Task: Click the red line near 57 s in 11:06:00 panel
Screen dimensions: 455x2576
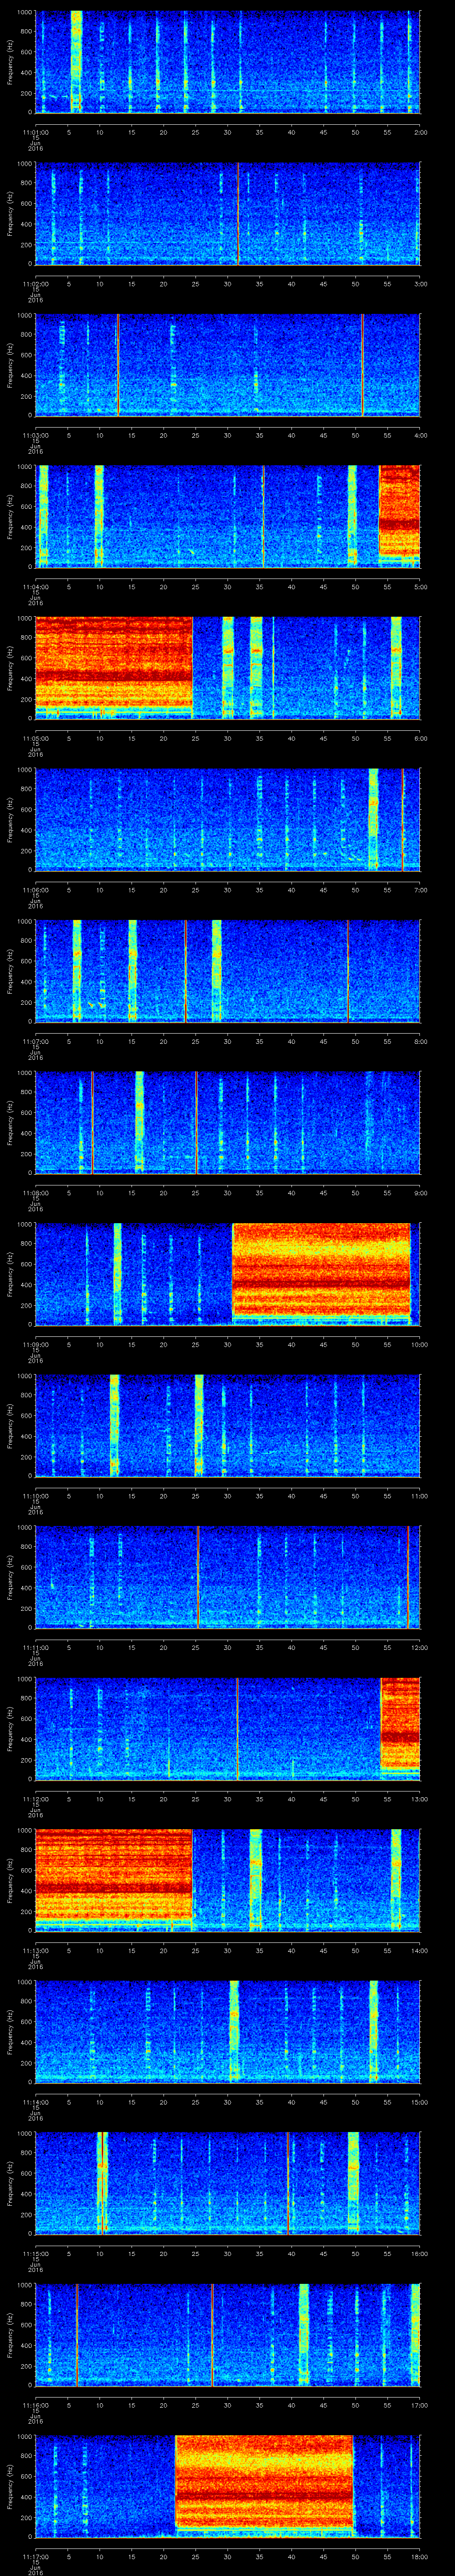Action: [403, 819]
